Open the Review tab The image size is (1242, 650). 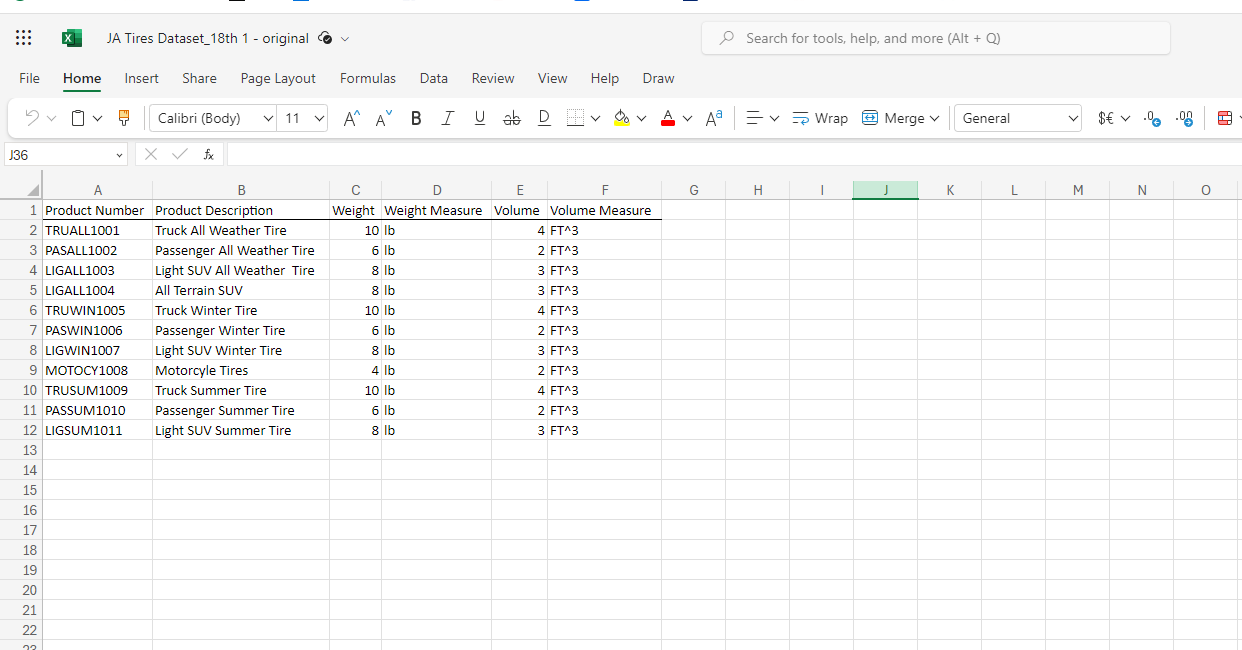(493, 78)
